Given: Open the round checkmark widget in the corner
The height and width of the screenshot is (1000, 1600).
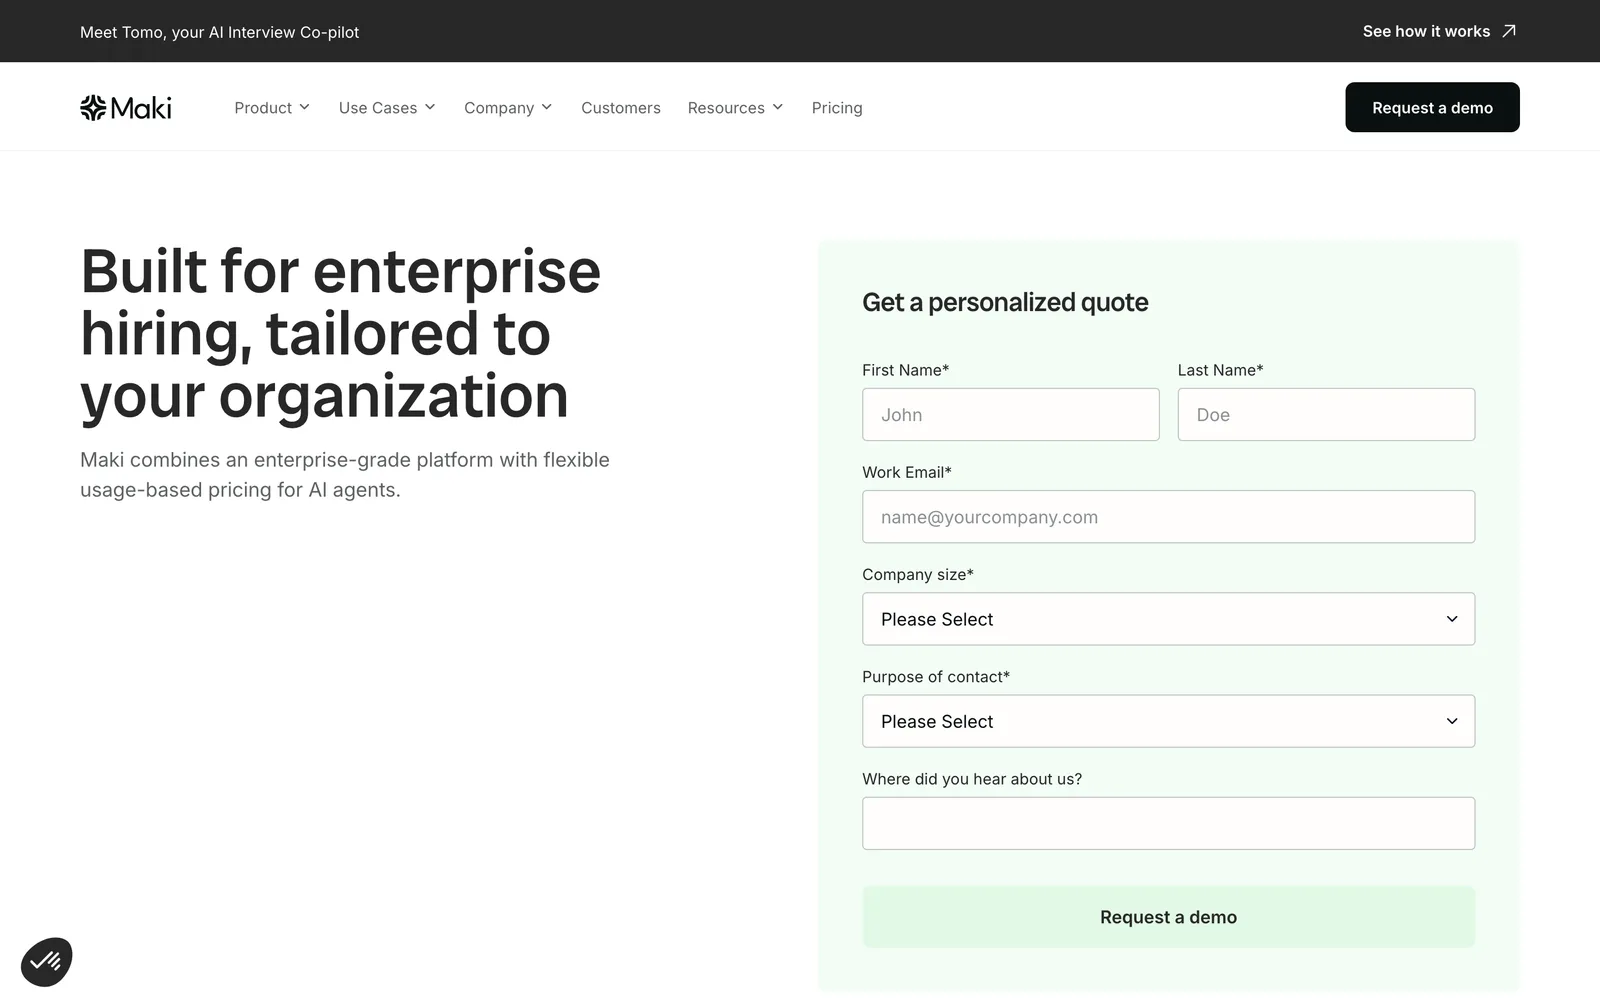Looking at the screenshot, I should tap(46, 962).
